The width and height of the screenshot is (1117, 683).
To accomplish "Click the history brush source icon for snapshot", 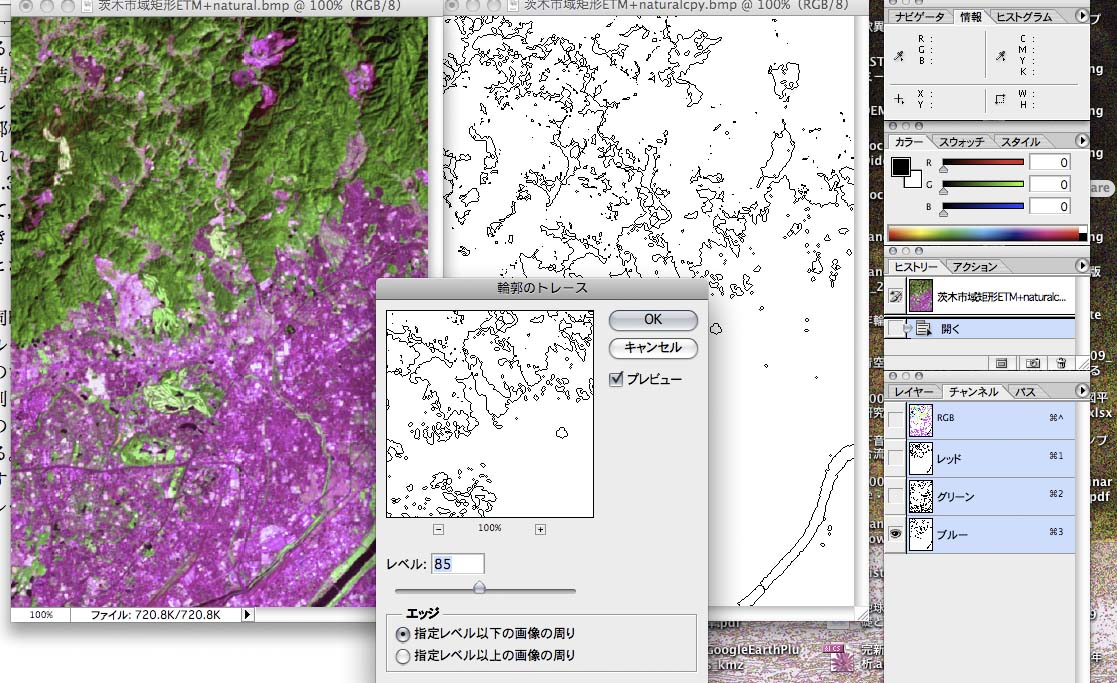I will click(895, 296).
